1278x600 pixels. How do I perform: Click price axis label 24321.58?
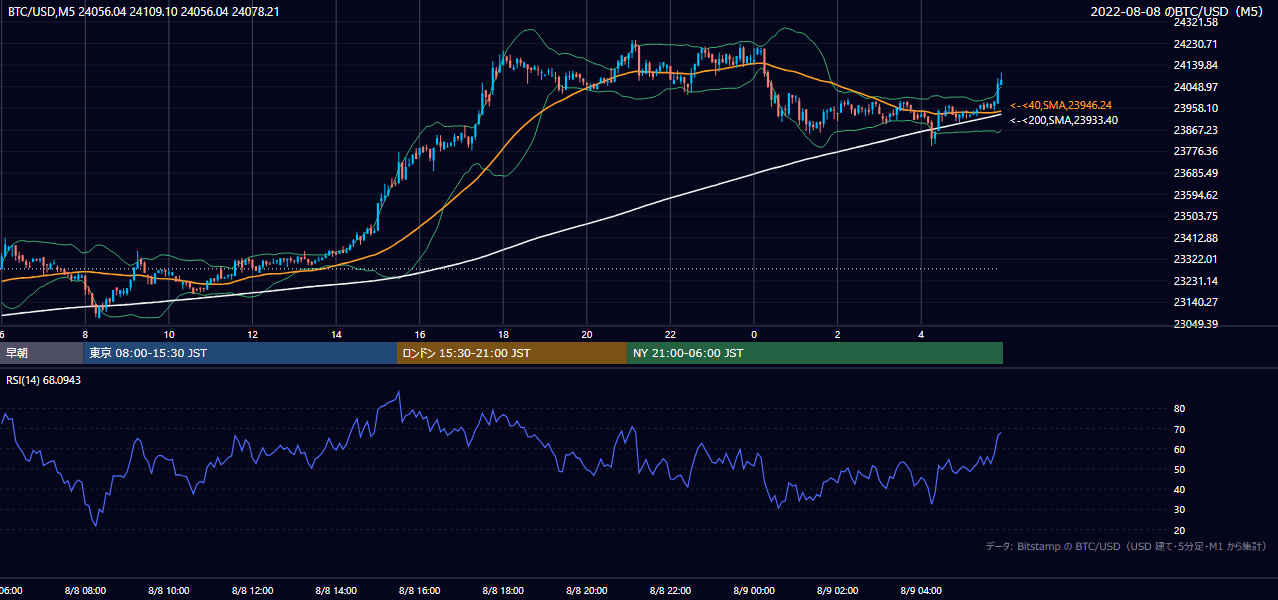(1196, 22)
